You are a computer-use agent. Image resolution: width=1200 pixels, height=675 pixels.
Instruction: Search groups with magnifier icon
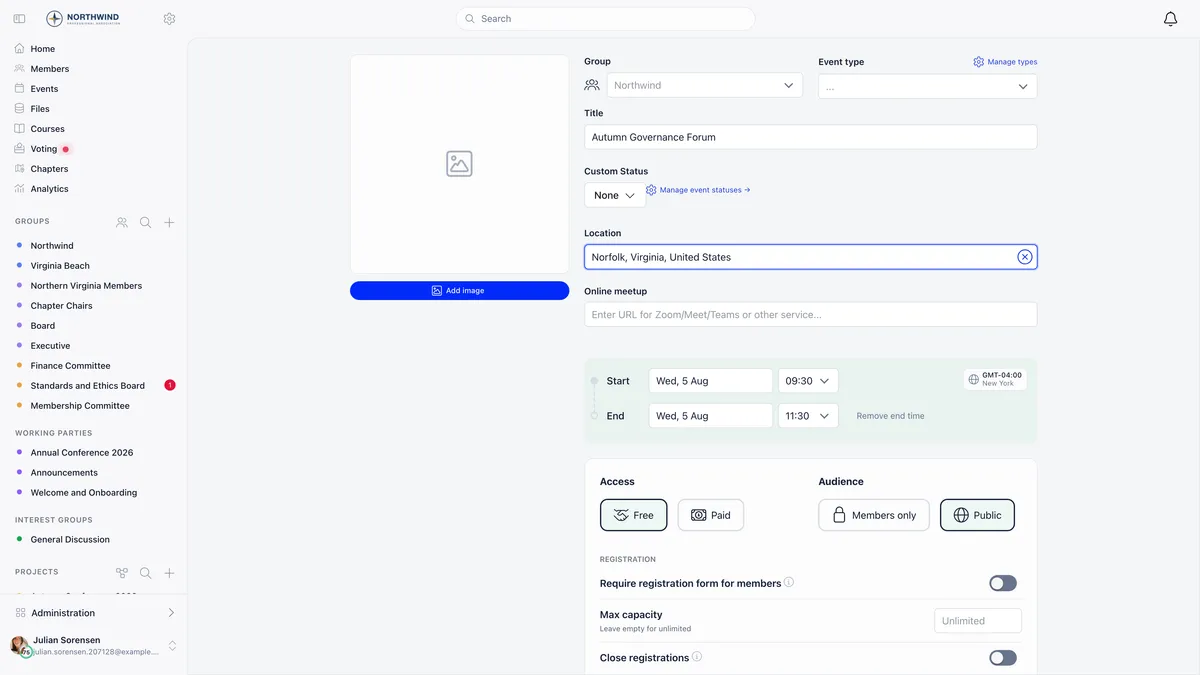[x=145, y=222]
